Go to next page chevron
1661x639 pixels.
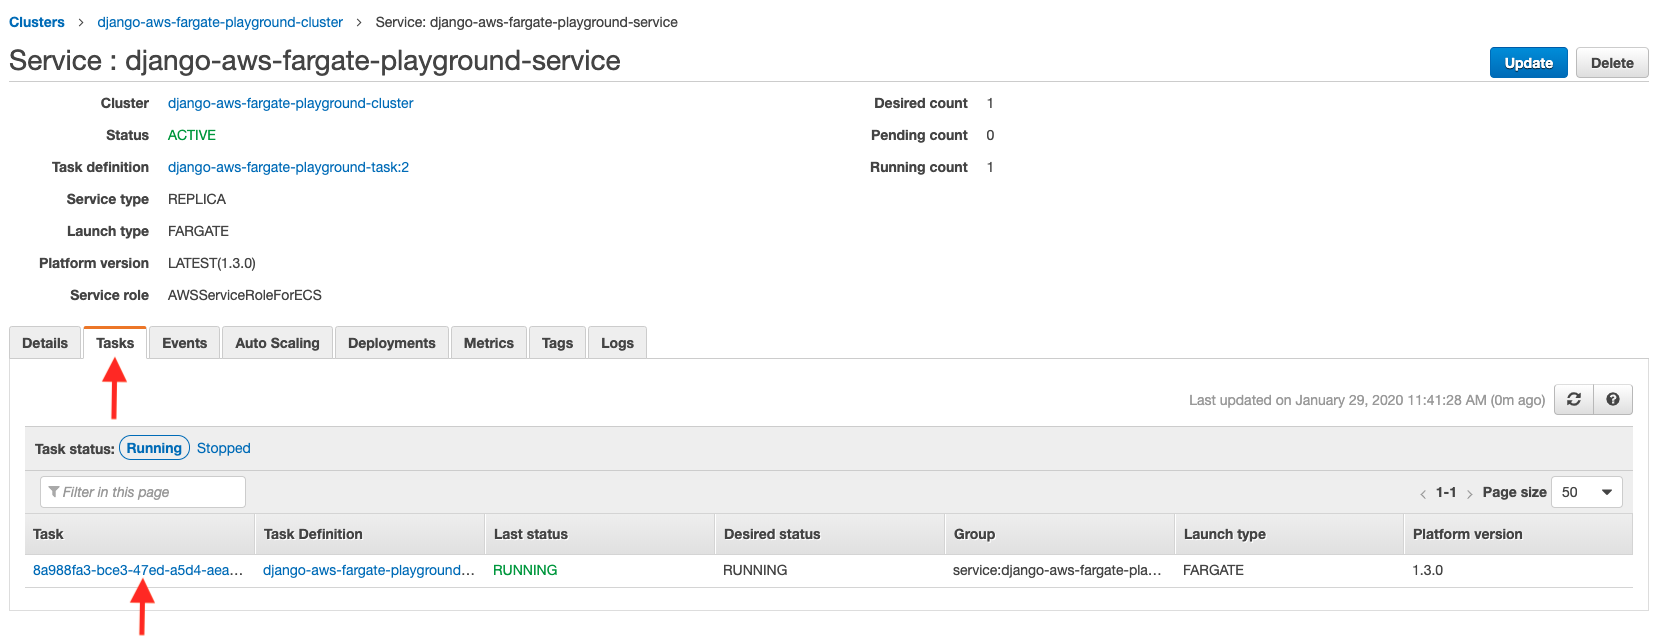coord(1469,493)
